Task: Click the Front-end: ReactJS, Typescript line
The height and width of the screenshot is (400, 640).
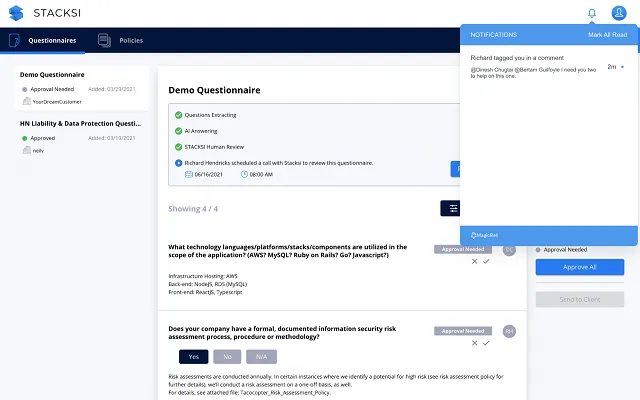Action: (205, 292)
